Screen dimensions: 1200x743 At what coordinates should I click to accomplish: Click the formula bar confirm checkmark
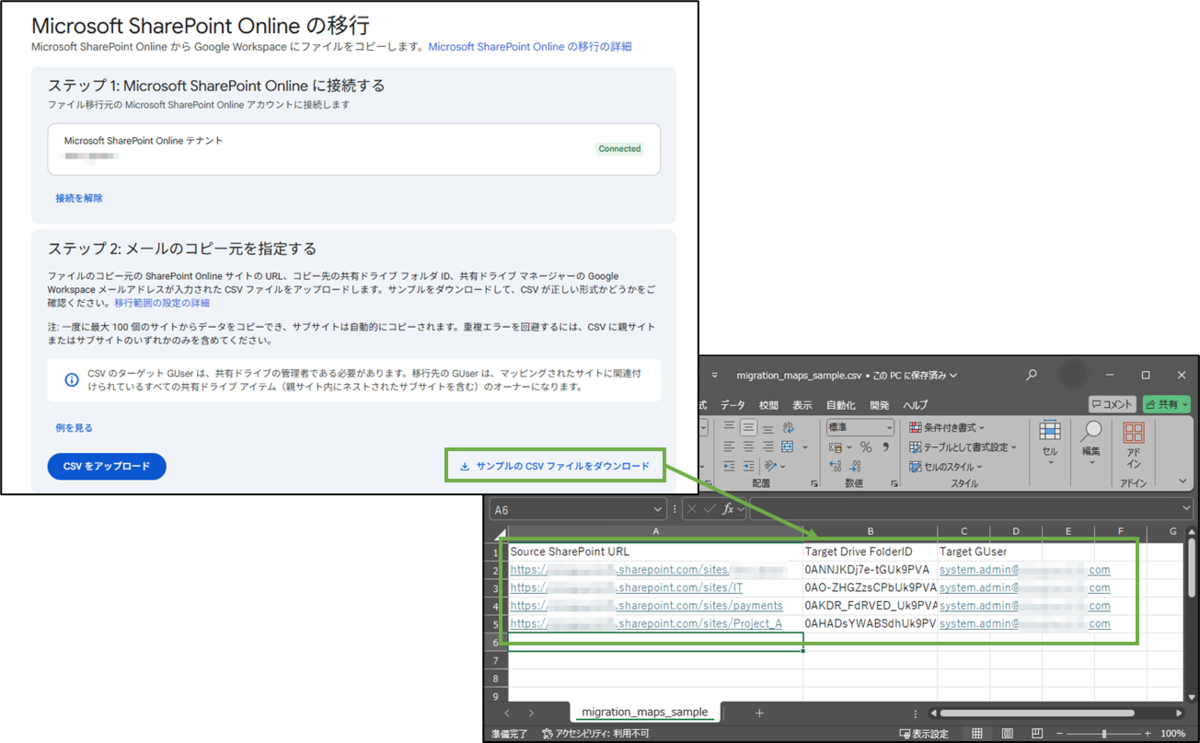pos(709,509)
